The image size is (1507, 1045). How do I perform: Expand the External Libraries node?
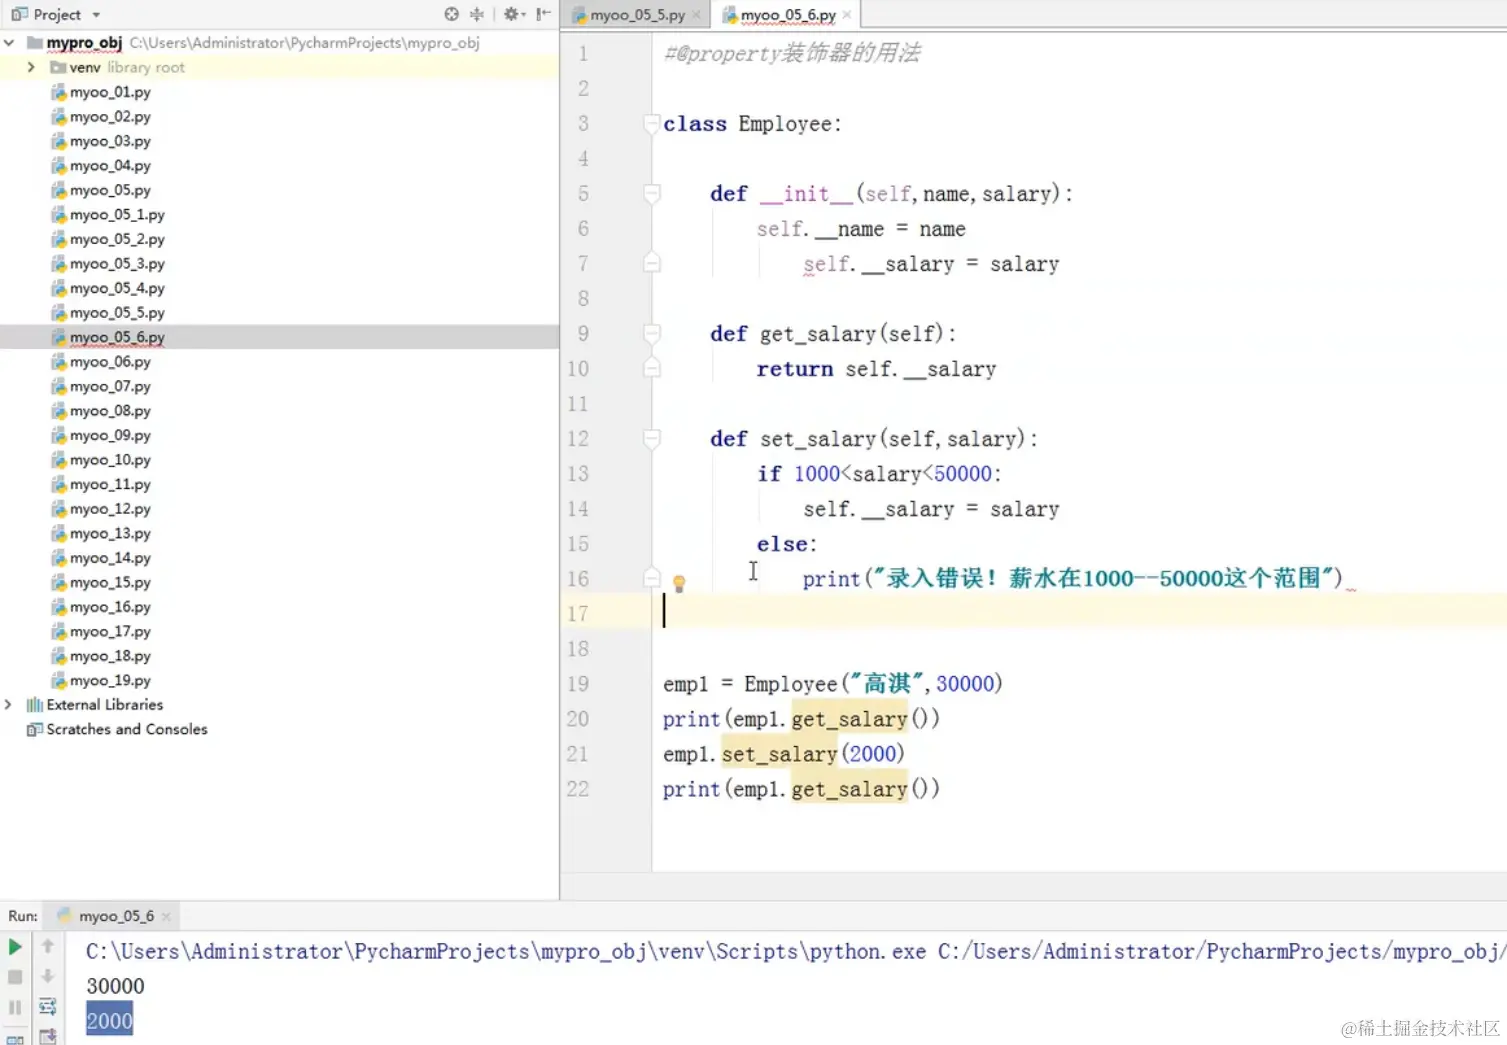point(9,705)
